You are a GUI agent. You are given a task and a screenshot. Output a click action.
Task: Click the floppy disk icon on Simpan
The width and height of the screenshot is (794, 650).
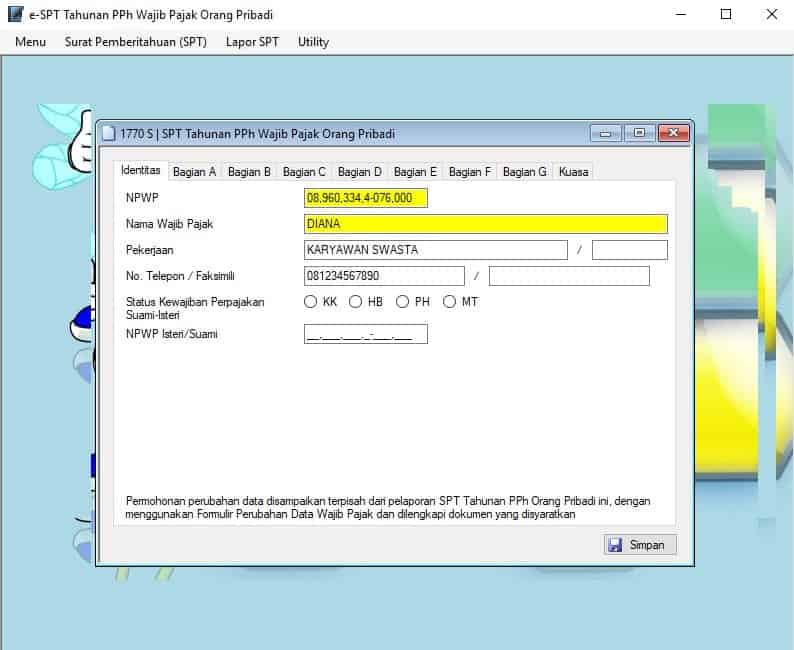615,545
